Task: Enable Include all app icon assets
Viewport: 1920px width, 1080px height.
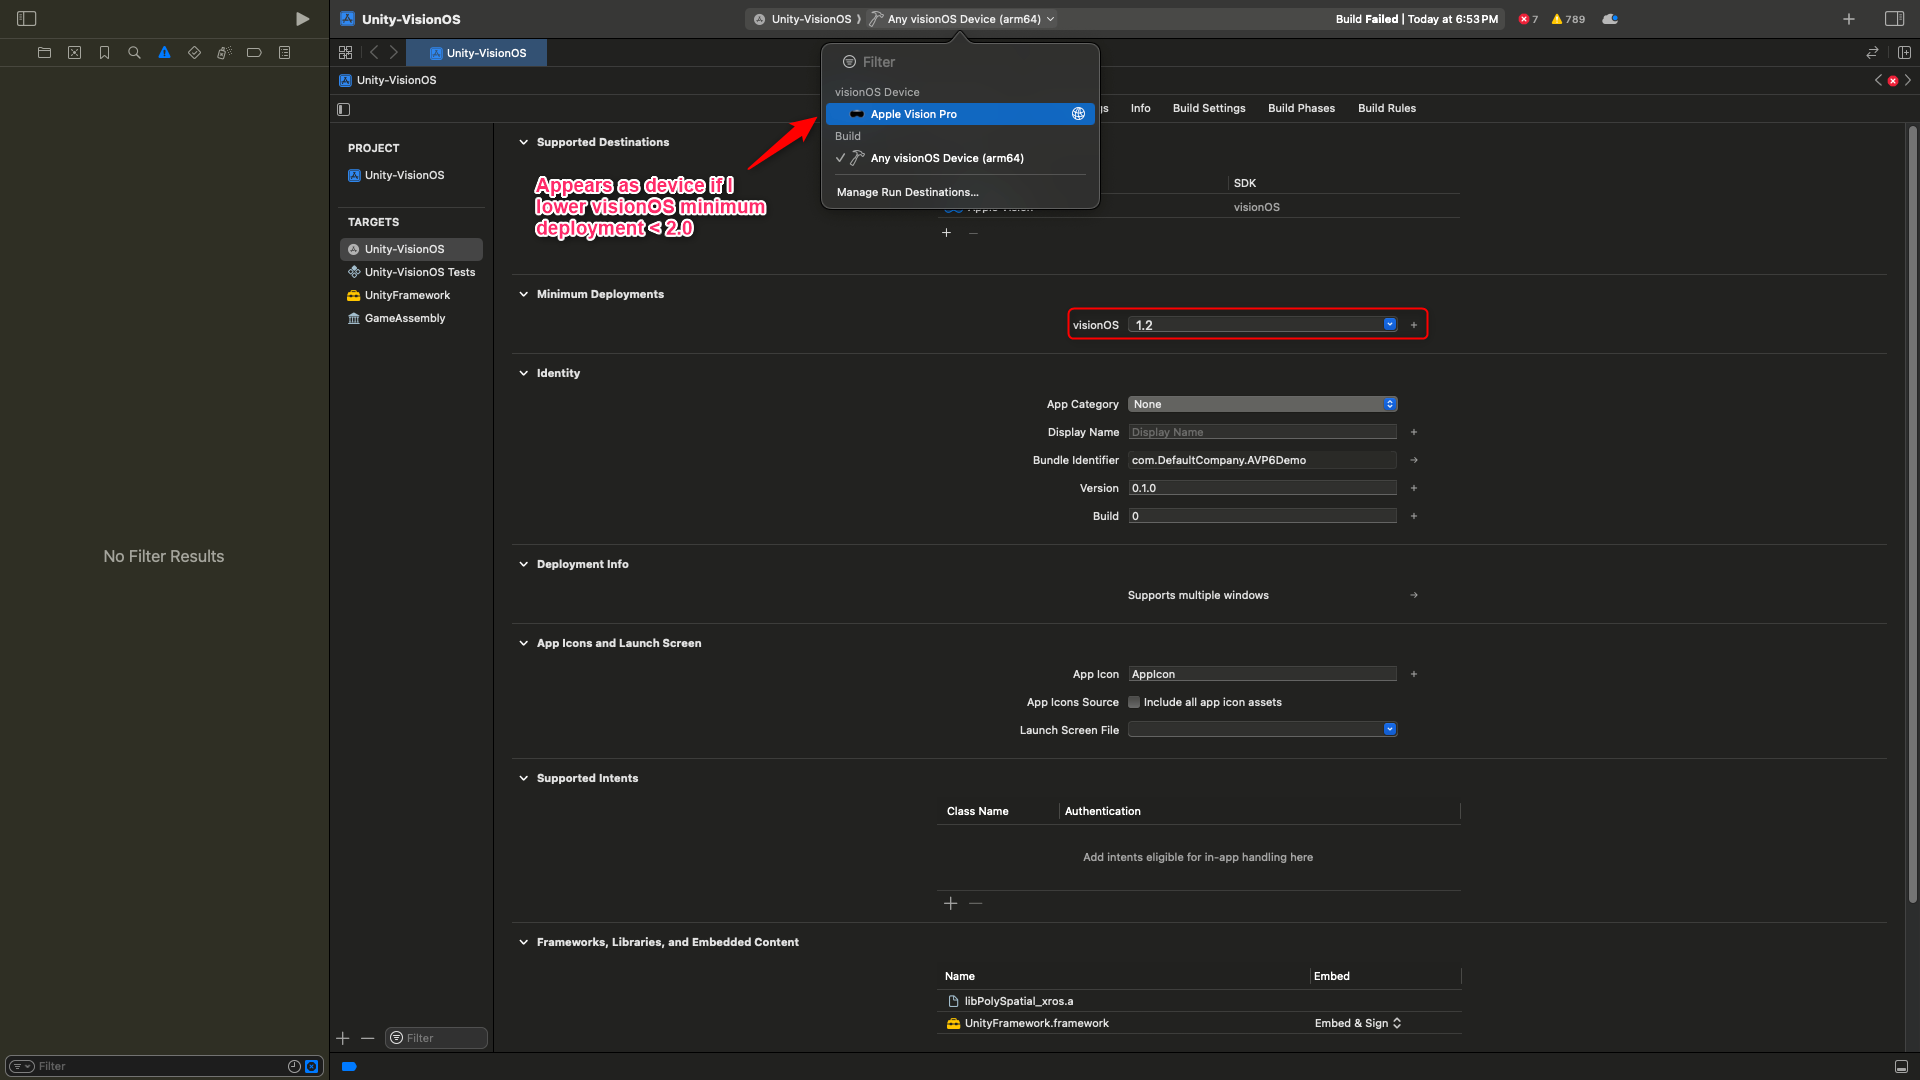Action: (x=1134, y=703)
